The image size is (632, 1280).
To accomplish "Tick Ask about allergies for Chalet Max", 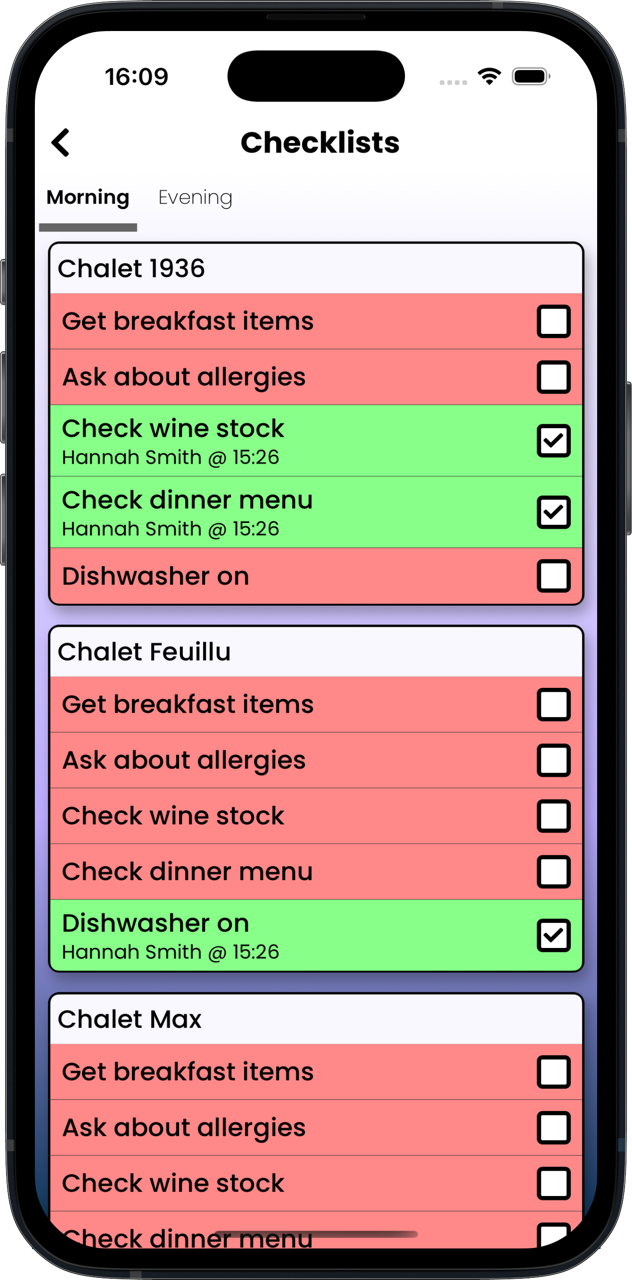I will tap(553, 1128).
